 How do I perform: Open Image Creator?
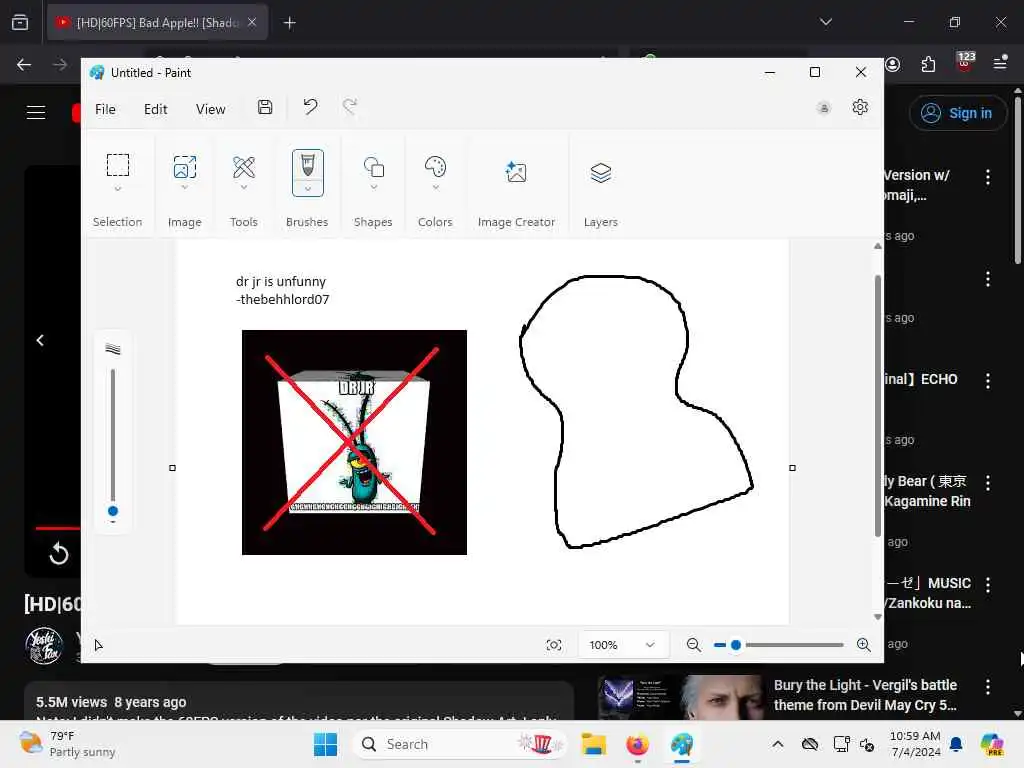(516, 172)
